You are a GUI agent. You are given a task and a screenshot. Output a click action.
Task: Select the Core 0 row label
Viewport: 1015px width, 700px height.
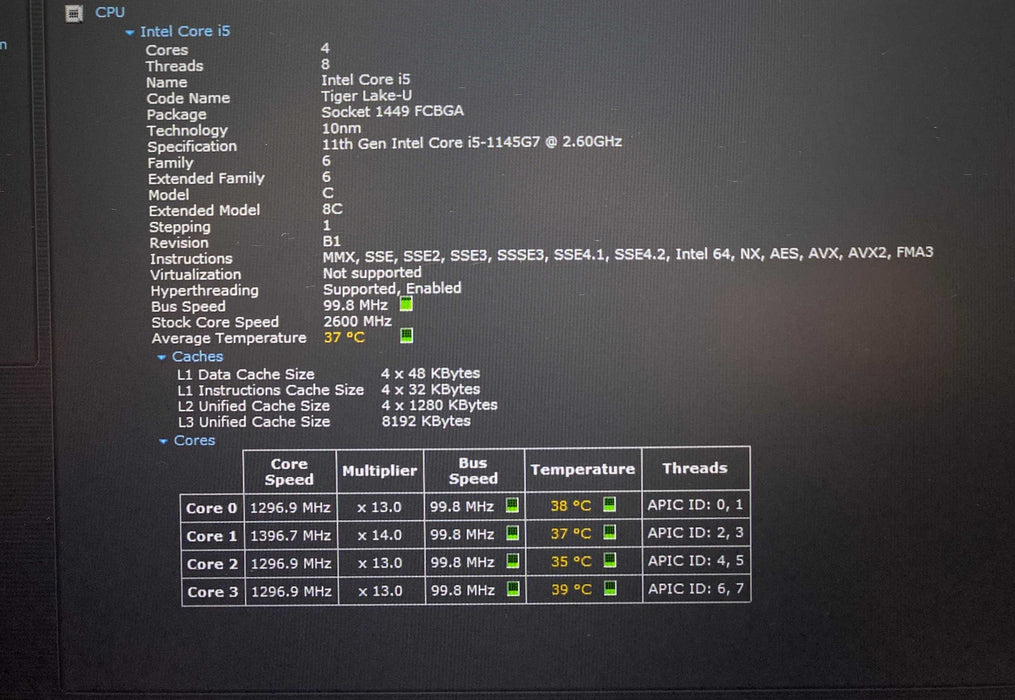click(212, 508)
